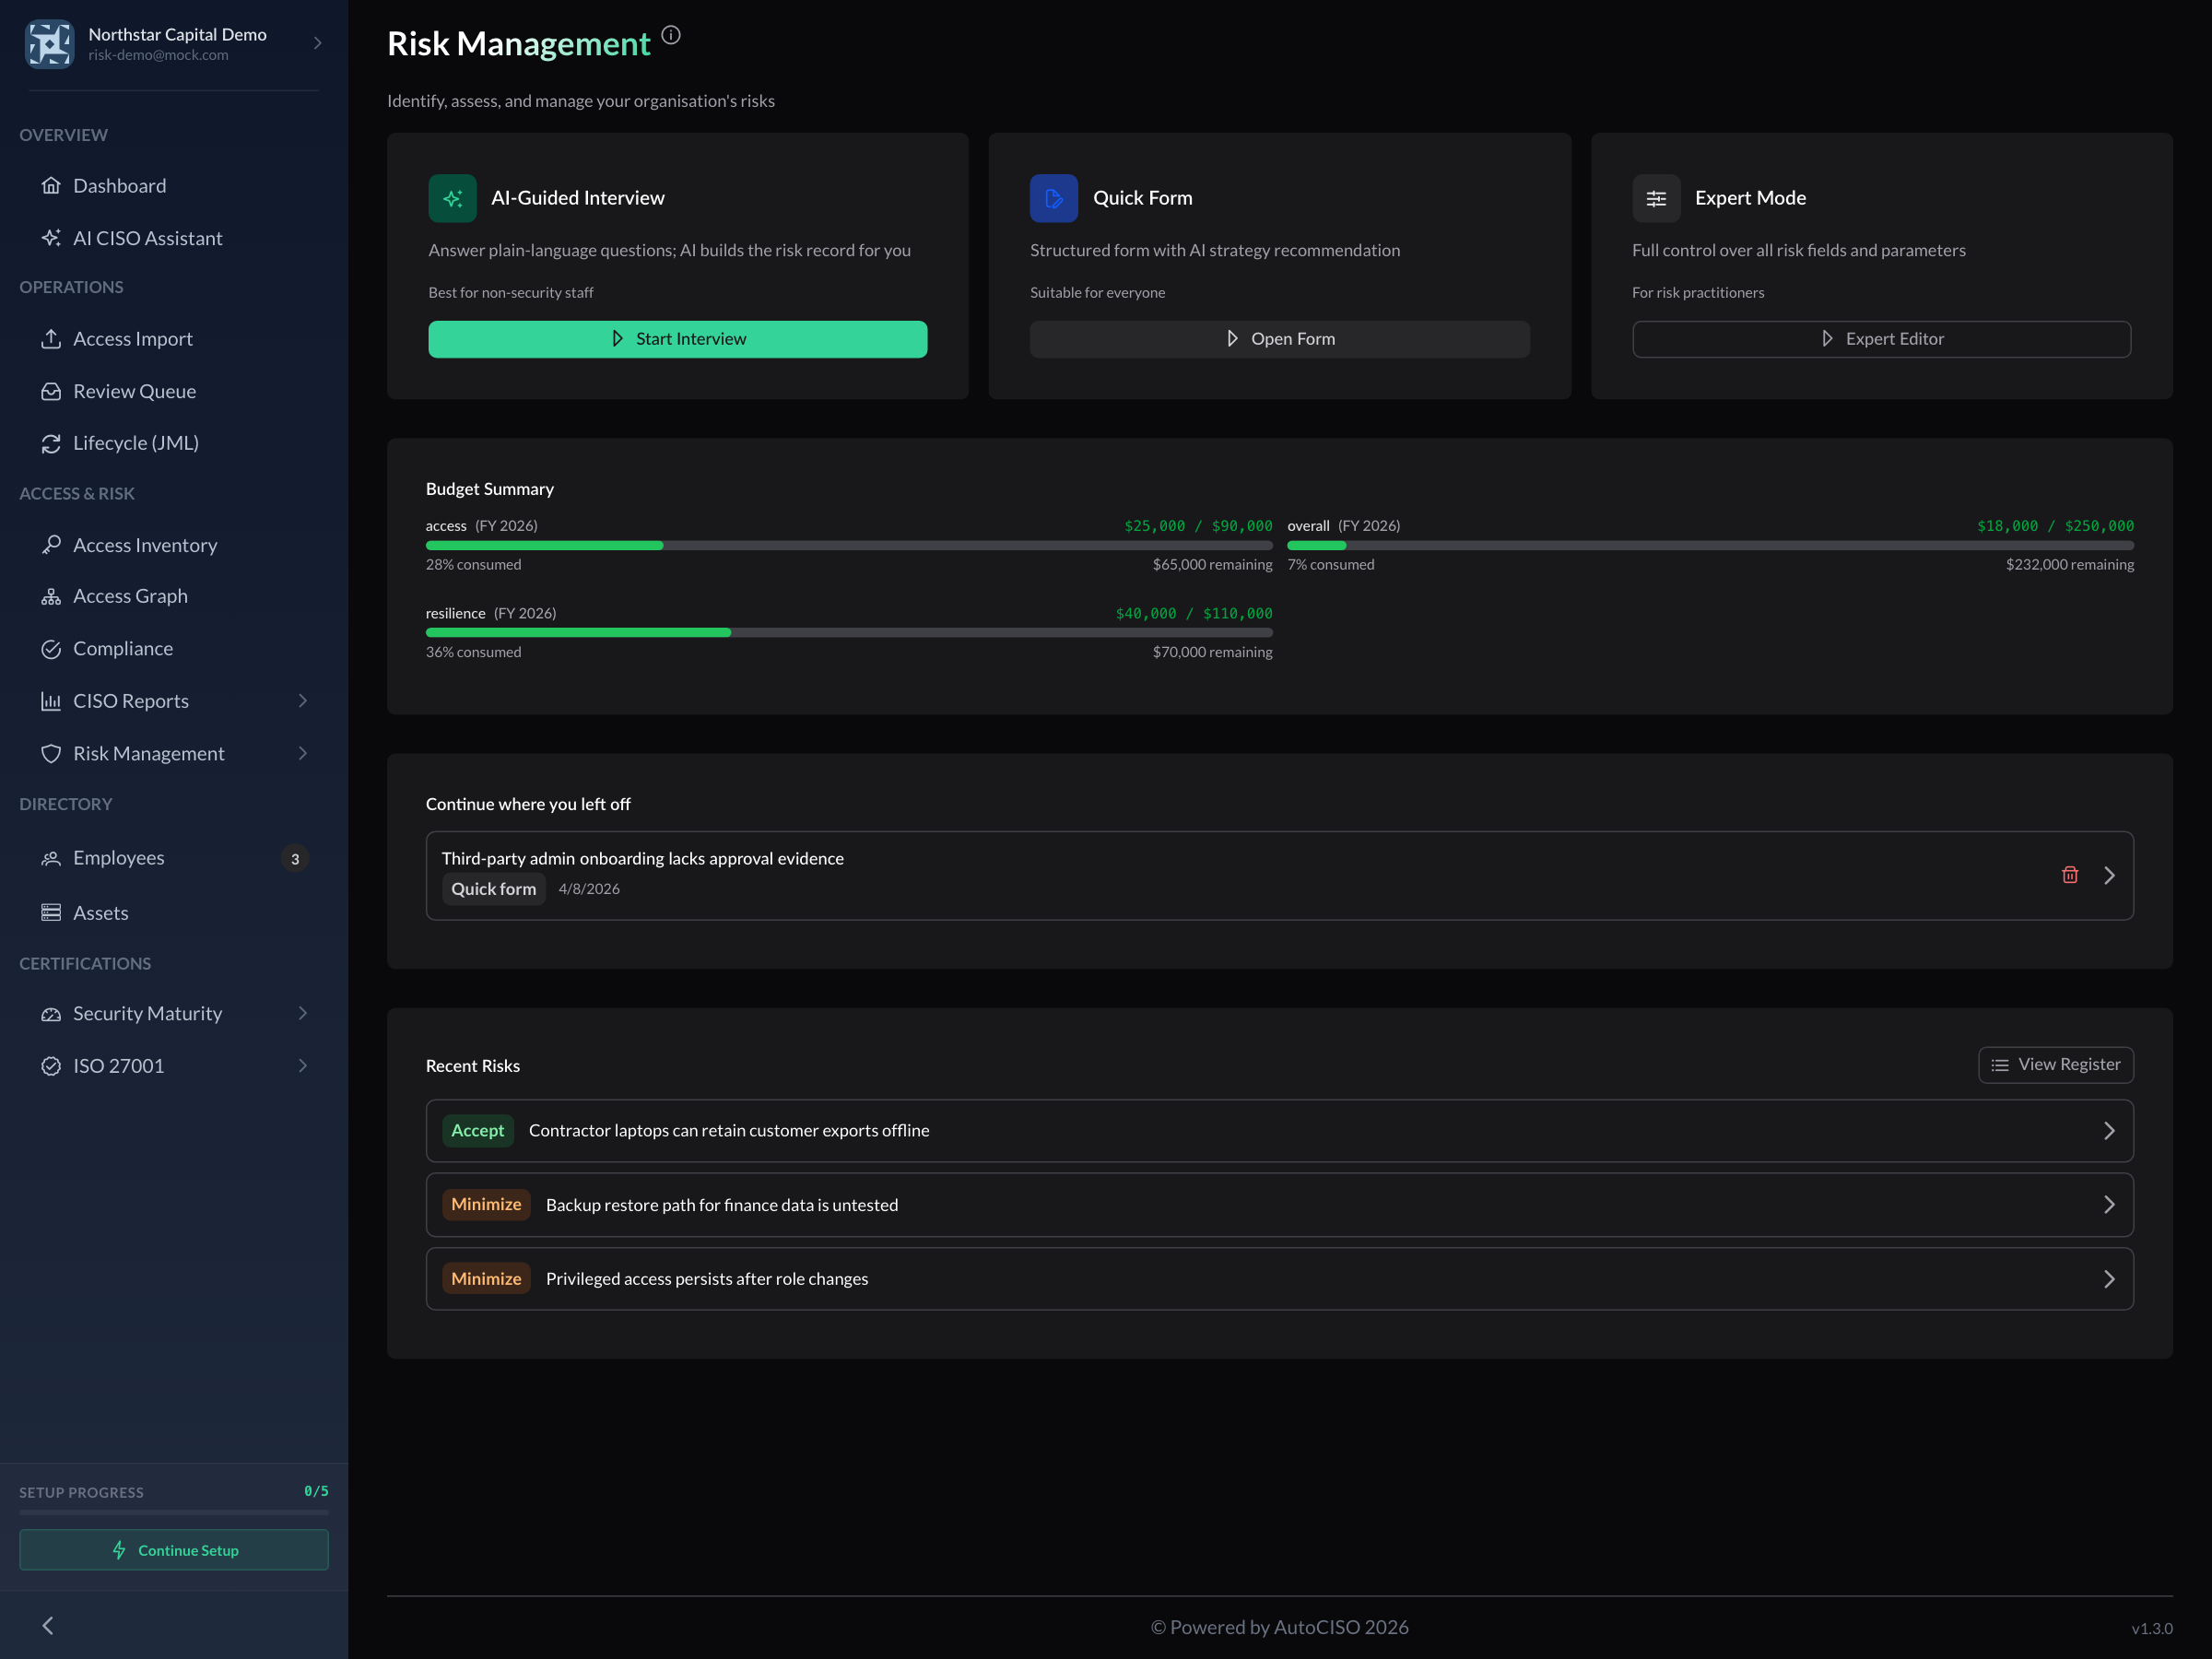
Task: Open risk 'Backup restore path for finance data is untested'
Action: (1279, 1205)
